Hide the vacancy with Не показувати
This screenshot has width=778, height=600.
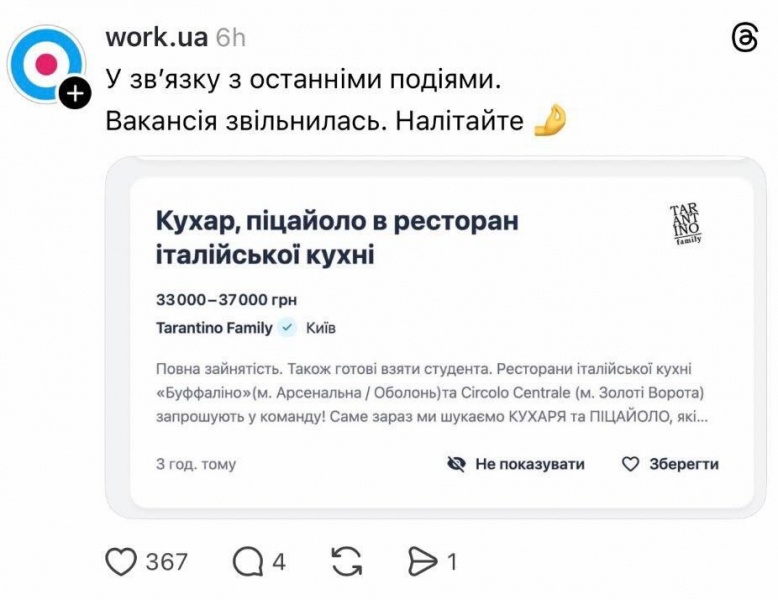pos(515,464)
